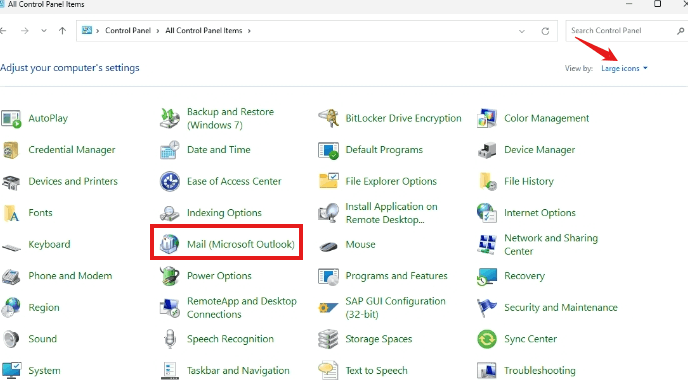Screen dimensions: 688x380
Task: Click the Sound speaker icon
Action: tap(11, 339)
